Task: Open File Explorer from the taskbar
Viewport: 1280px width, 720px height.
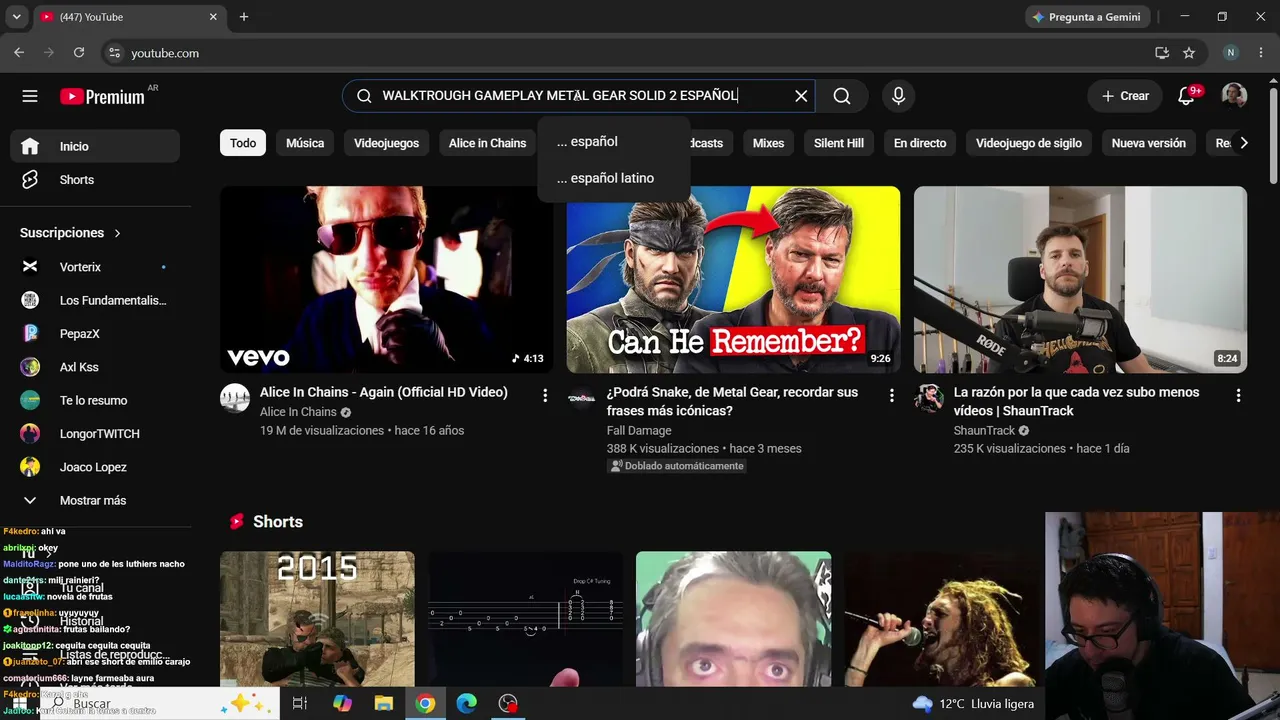Action: [384, 703]
